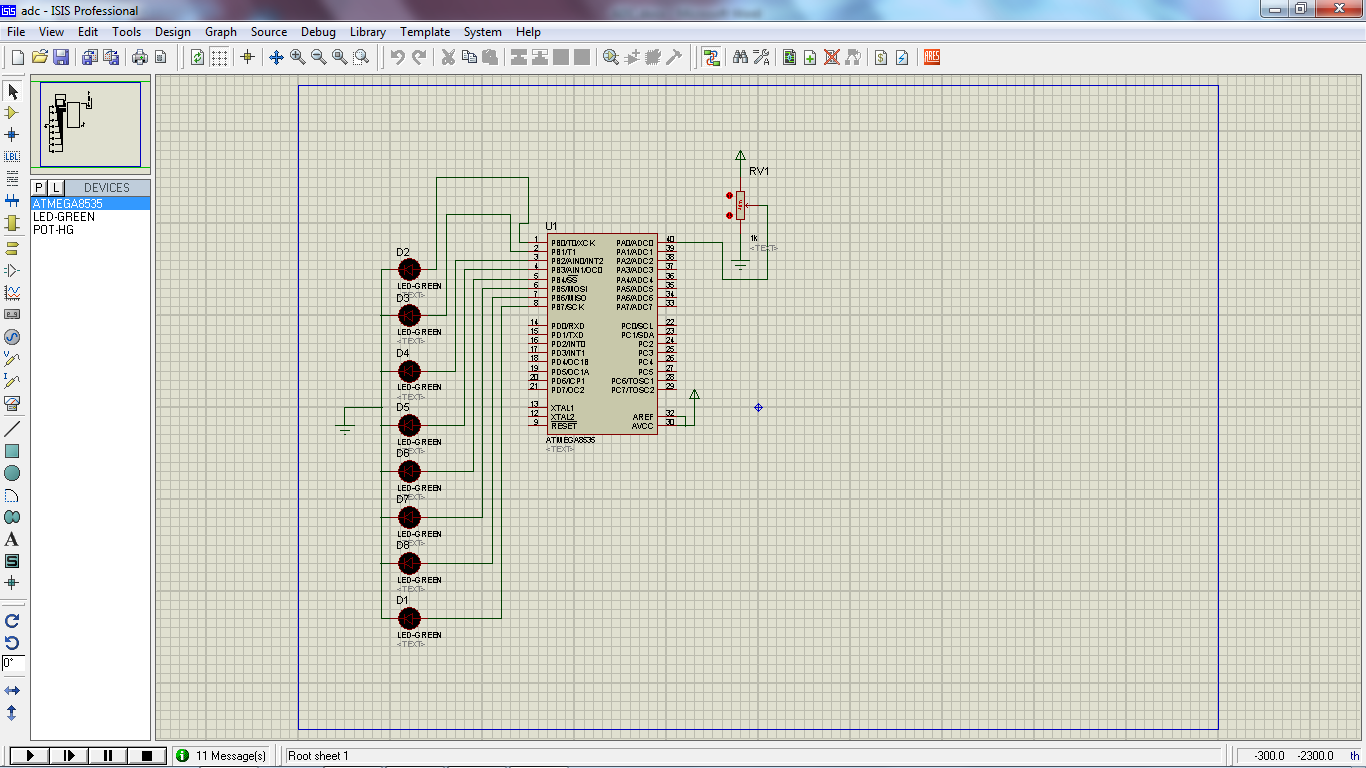Viewport: 1366px width, 768px height.
Task: Open the 11 Message(s) log
Action: click(222, 755)
